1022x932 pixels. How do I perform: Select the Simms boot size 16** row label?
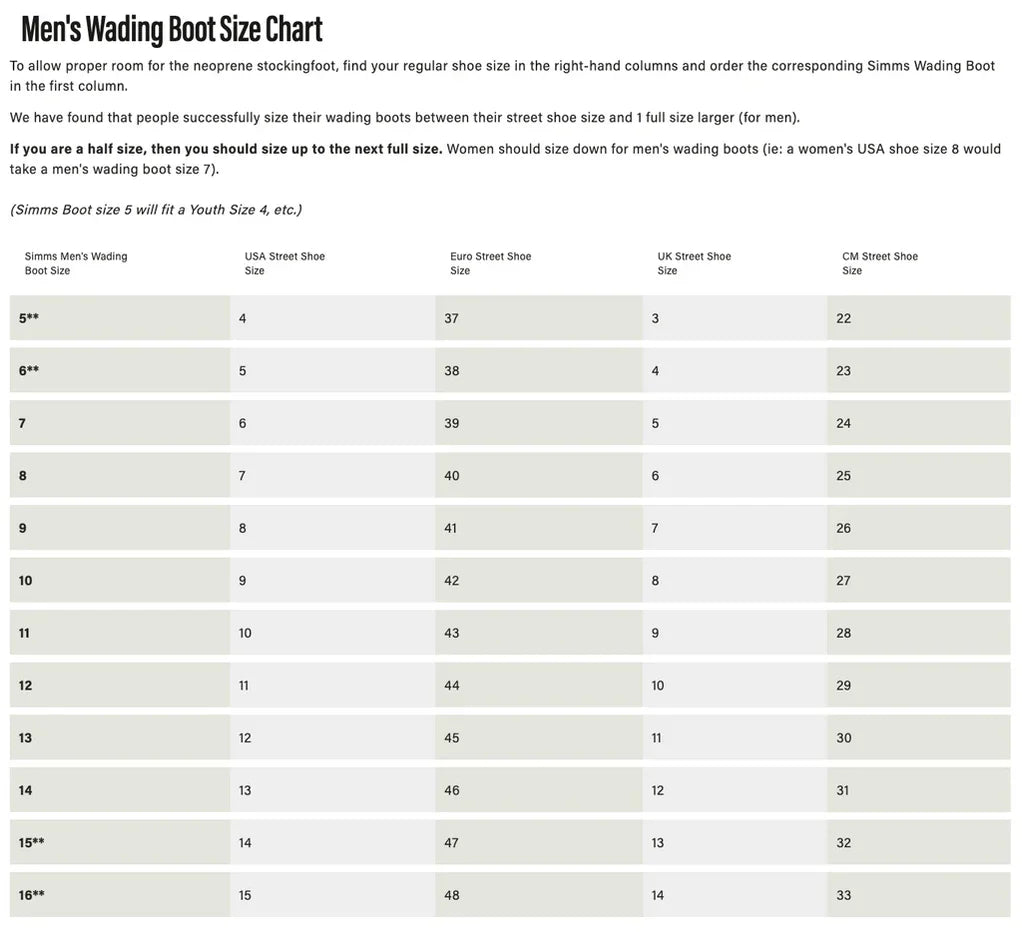coord(32,895)
